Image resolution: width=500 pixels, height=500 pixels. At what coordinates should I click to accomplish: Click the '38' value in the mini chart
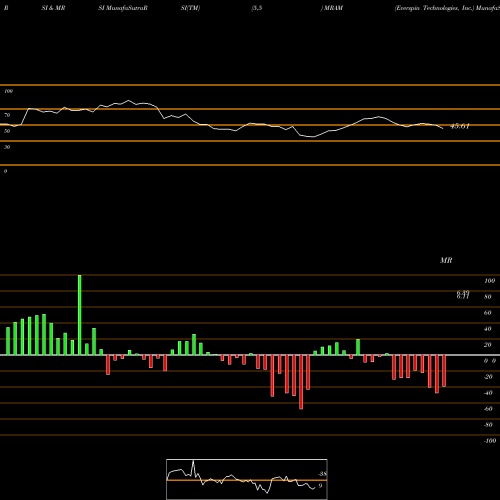[322, 474]
